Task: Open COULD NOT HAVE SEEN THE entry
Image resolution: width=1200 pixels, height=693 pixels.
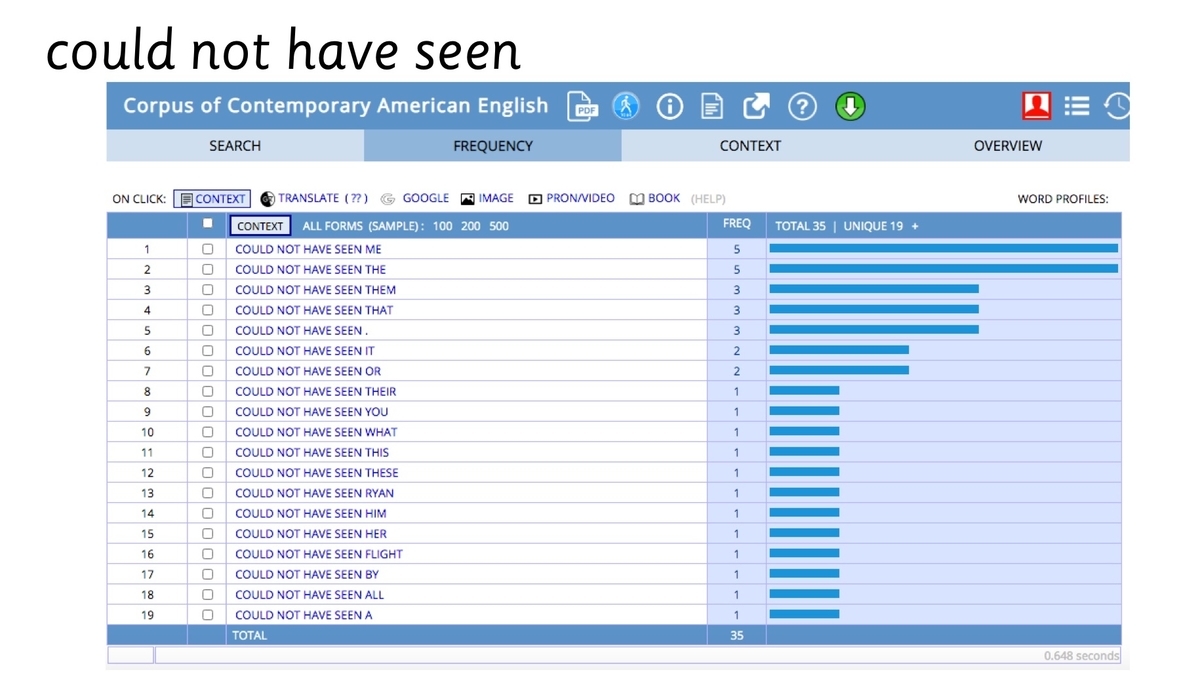Action: point(310,269)
